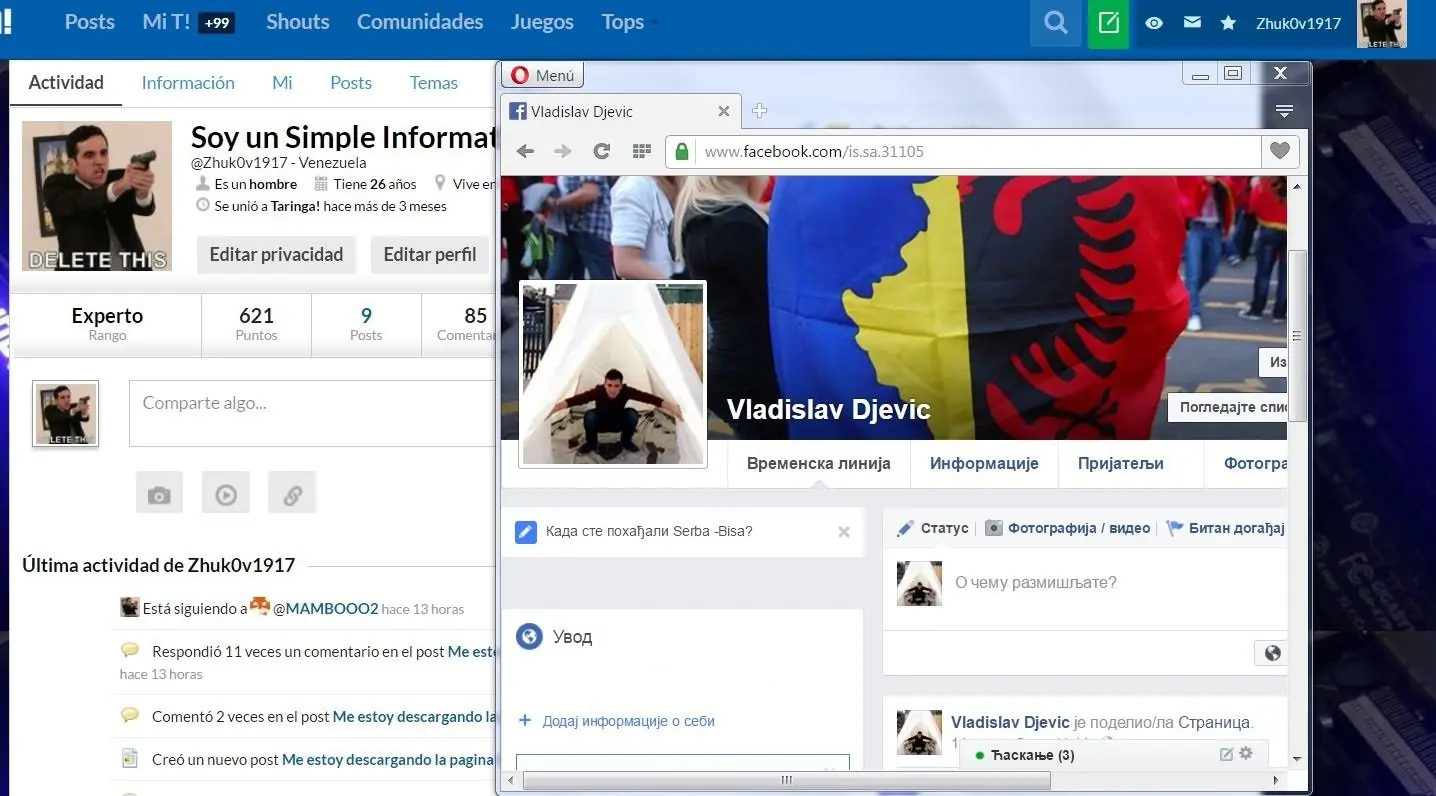Click the new chat message compose icon

point(1226,754)
